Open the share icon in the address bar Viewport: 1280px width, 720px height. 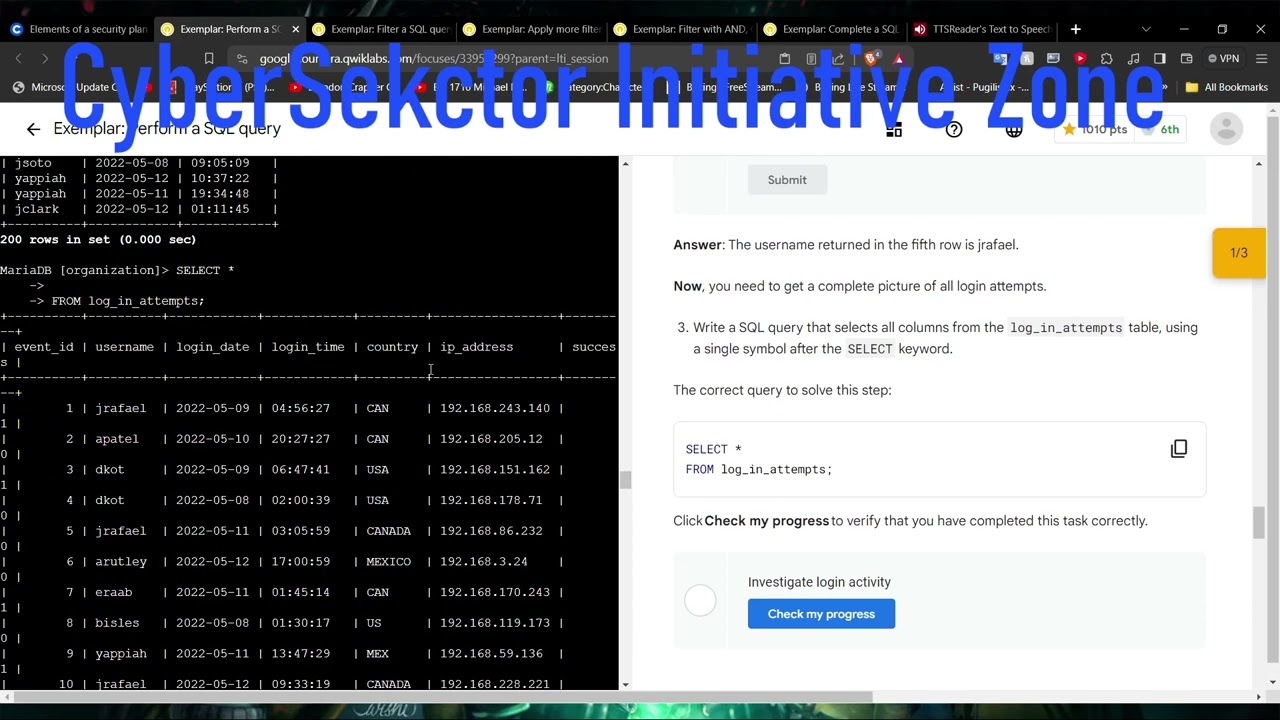[838, 58]
